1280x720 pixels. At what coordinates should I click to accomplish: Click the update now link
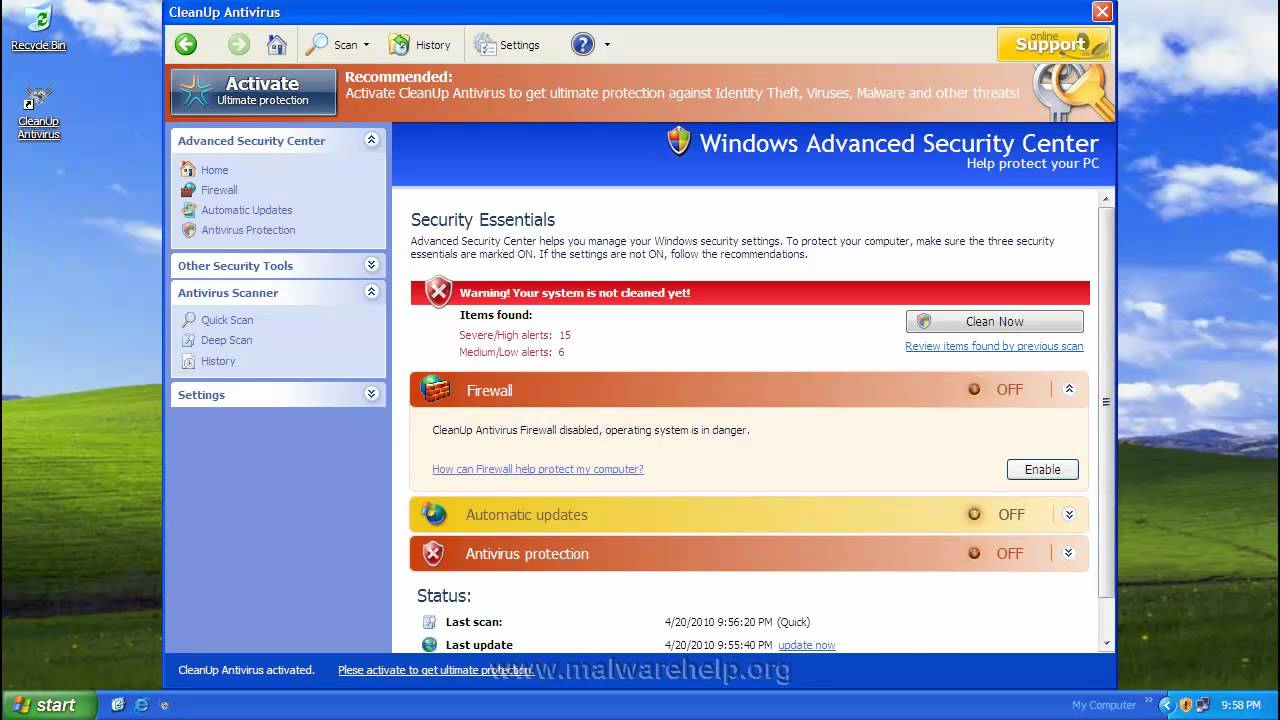[806, 645]
